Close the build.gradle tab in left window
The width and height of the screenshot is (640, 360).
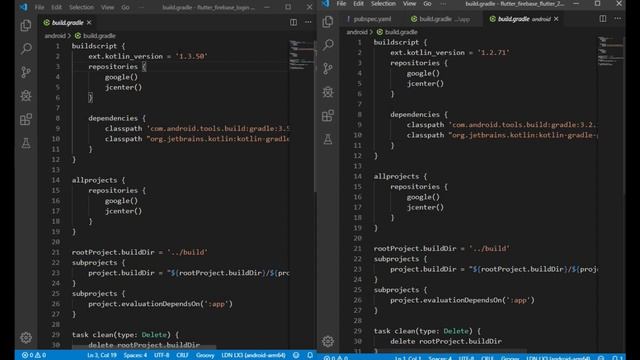click(89, 22)
